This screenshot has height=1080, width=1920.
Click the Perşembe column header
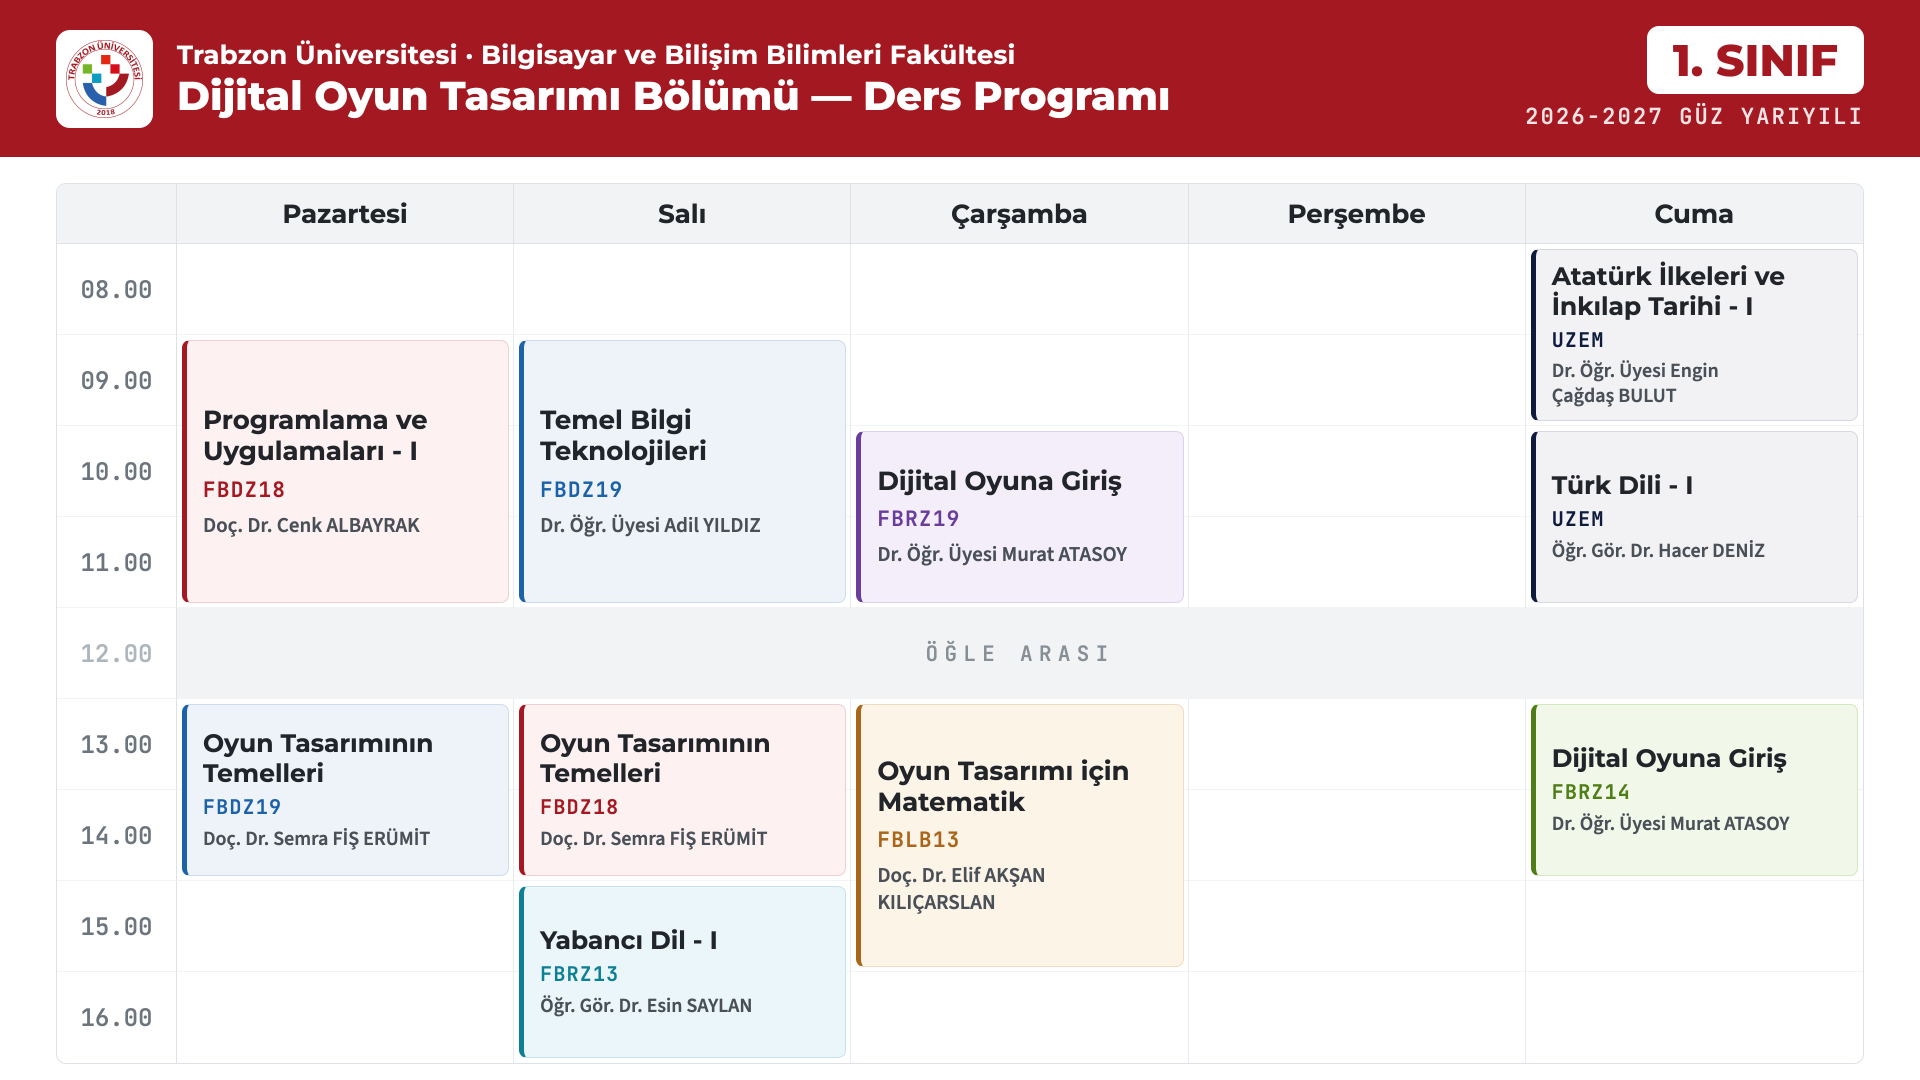pyautogui.click(x=1356, y=214)
